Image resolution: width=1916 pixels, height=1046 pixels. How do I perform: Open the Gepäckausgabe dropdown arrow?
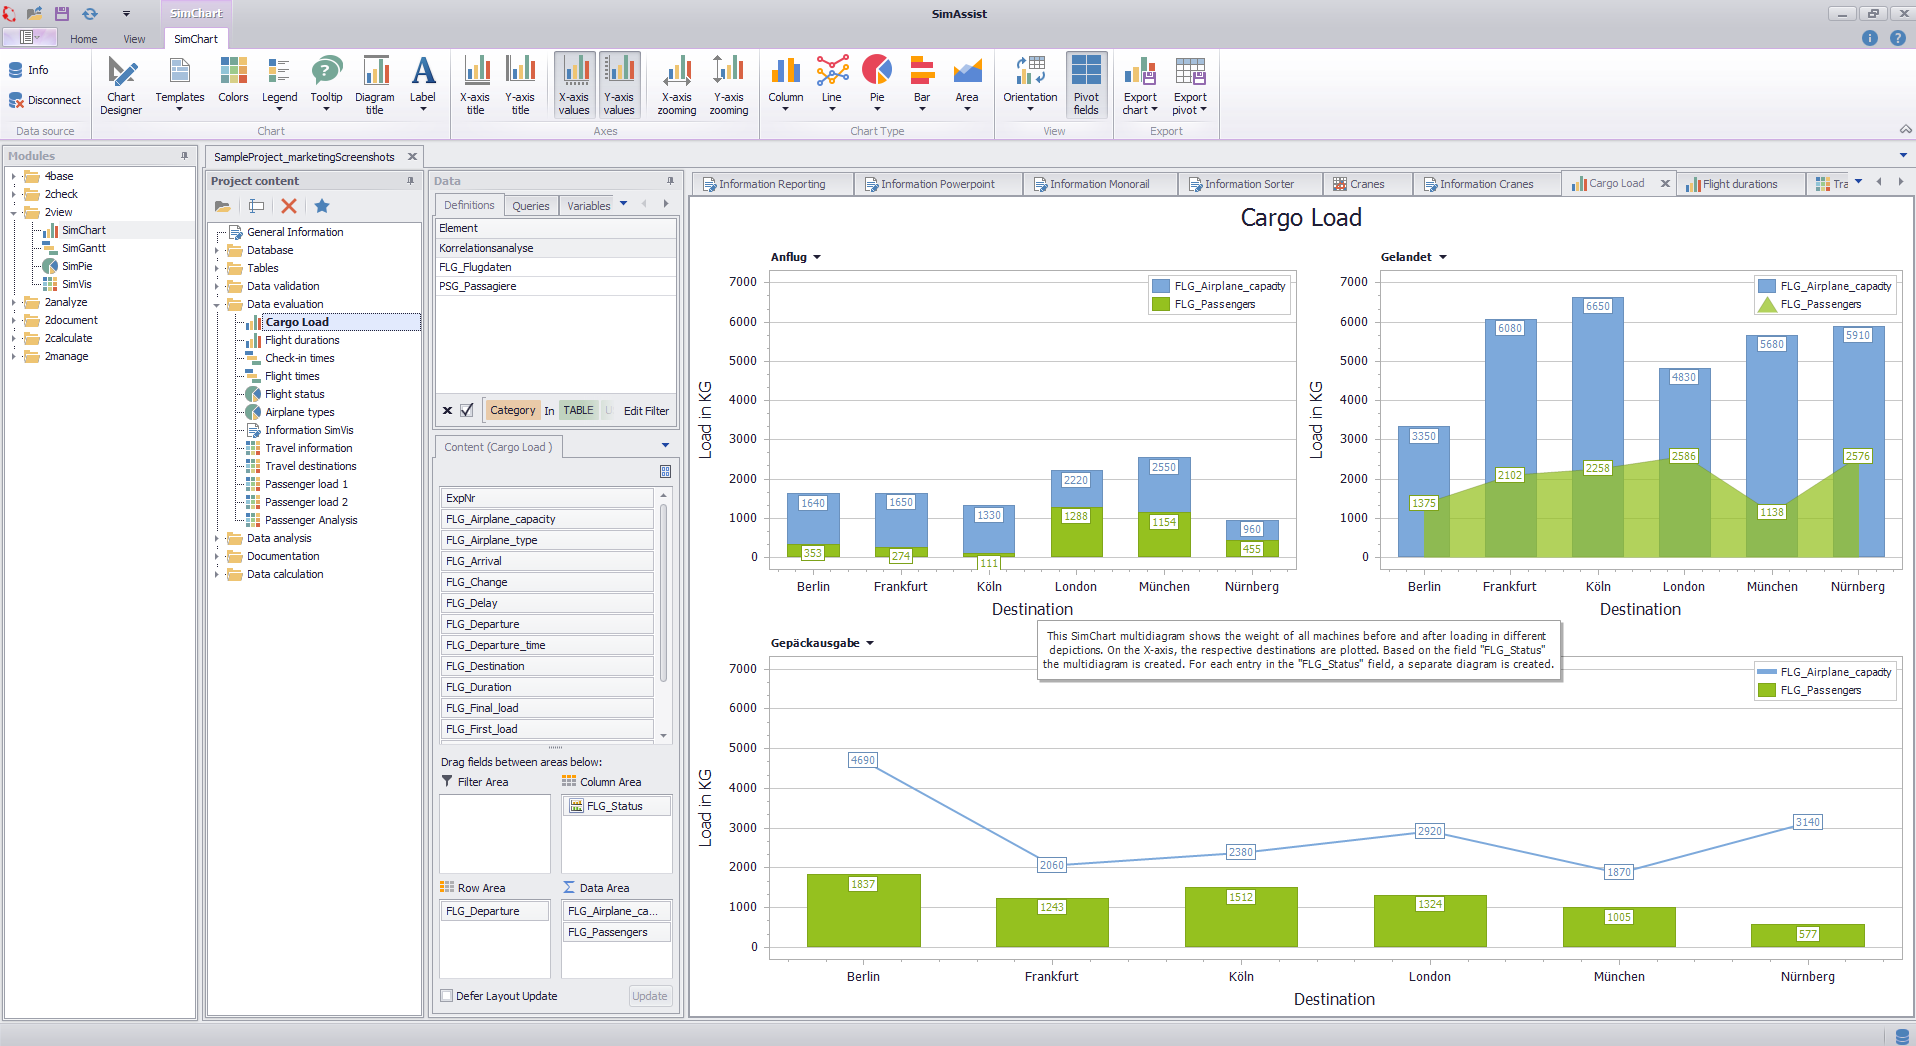870,643
